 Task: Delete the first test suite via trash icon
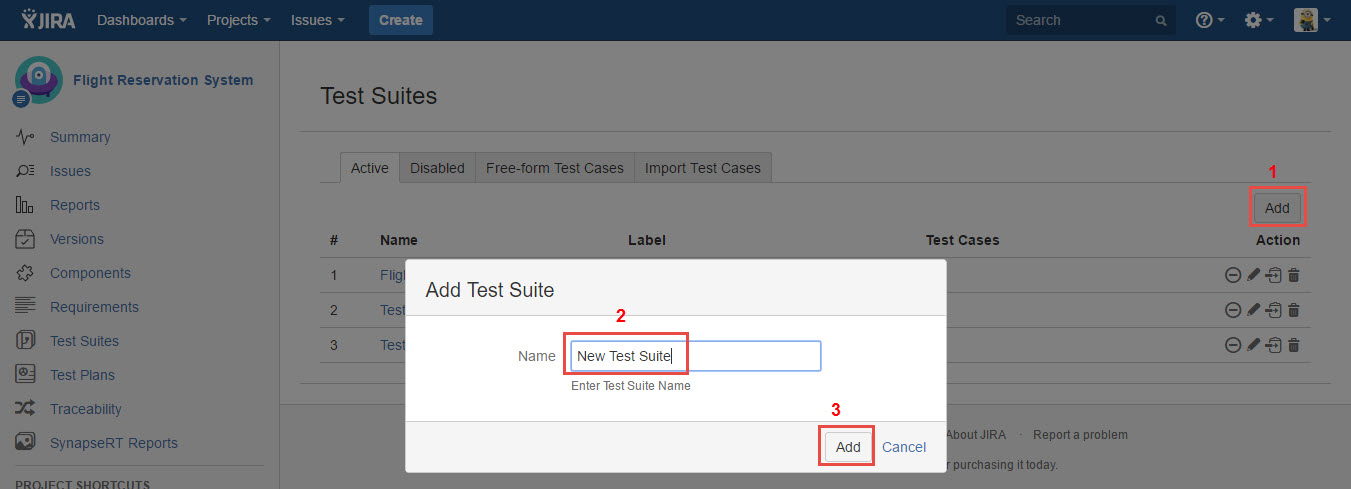[1293, 275]
